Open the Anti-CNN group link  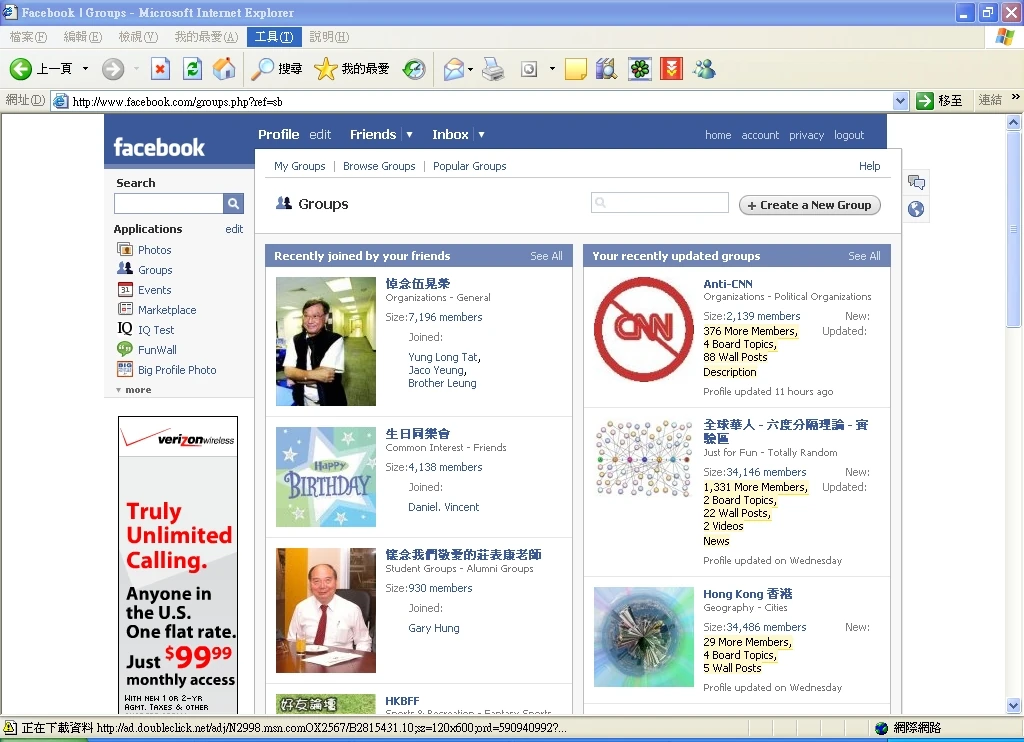pyautogui.click(x=728, y=283)
